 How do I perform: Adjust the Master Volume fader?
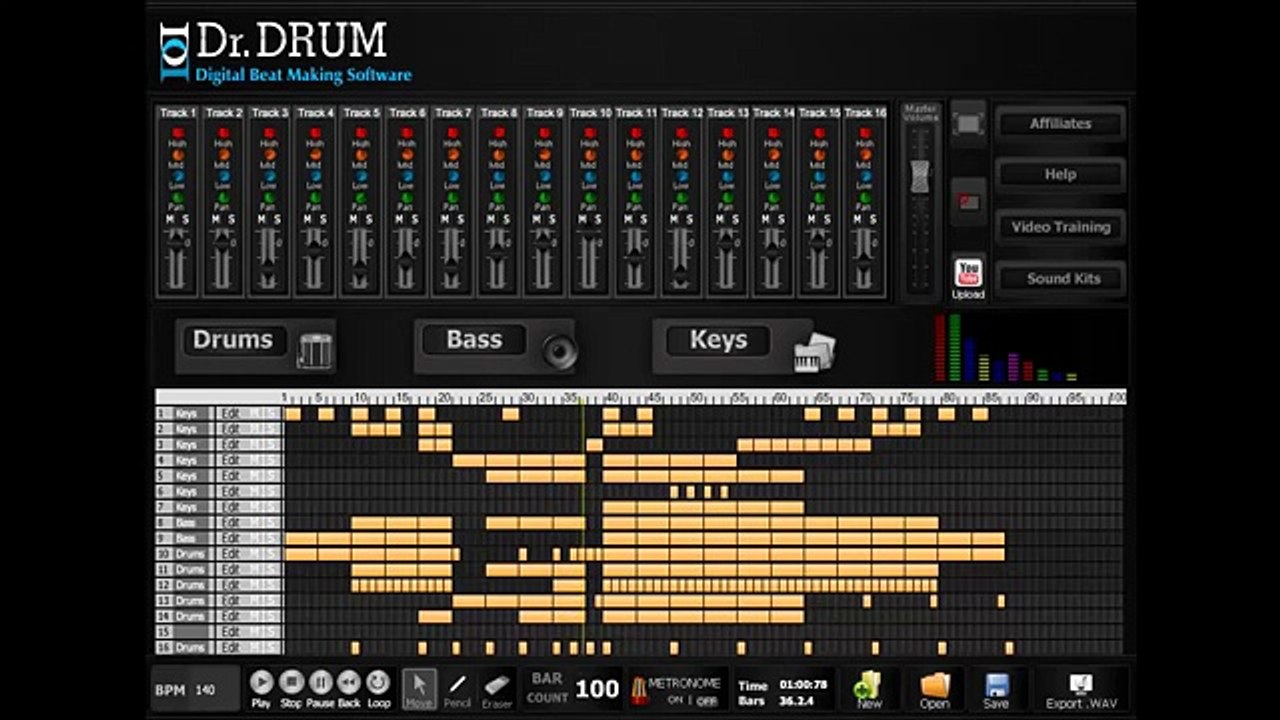[919, 176]
